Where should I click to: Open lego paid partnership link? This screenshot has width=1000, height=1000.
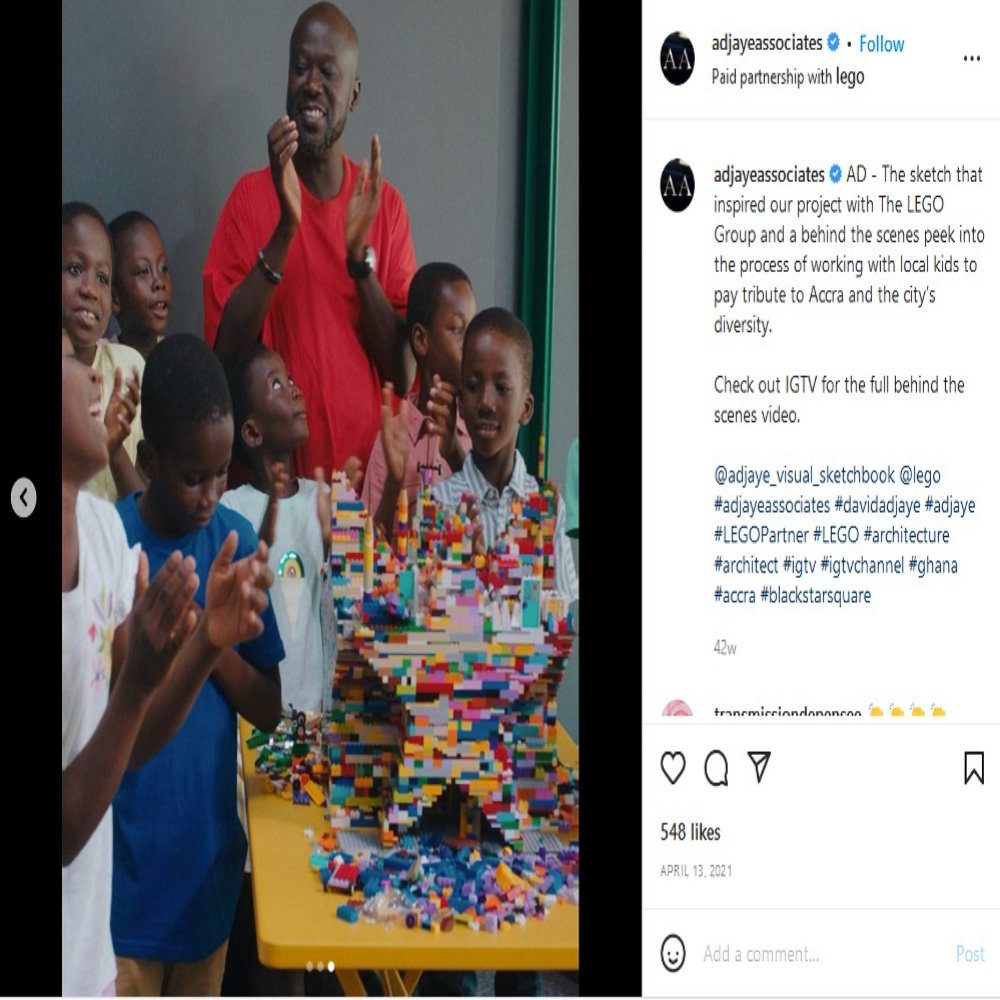[x=850, y=77]
